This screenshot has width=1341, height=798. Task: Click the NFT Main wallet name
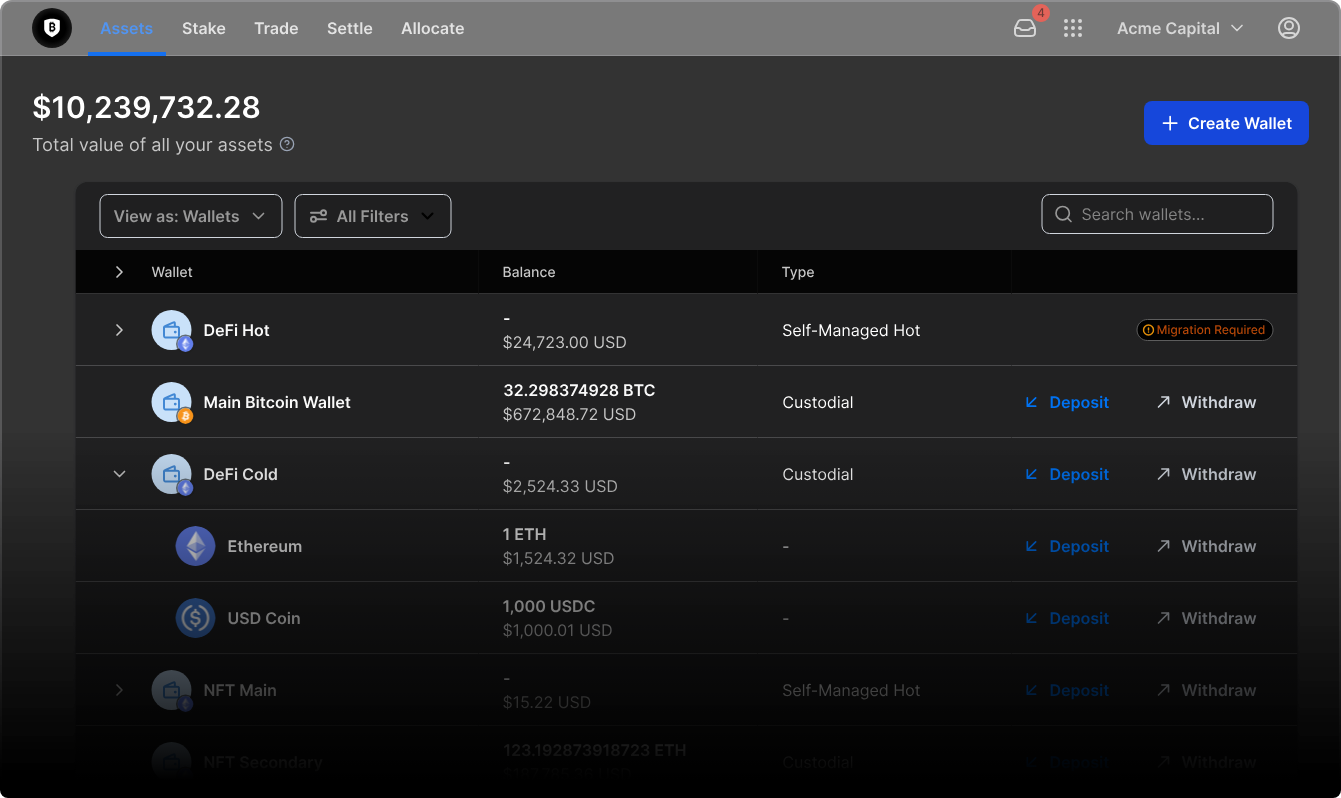tap(240, 690)
